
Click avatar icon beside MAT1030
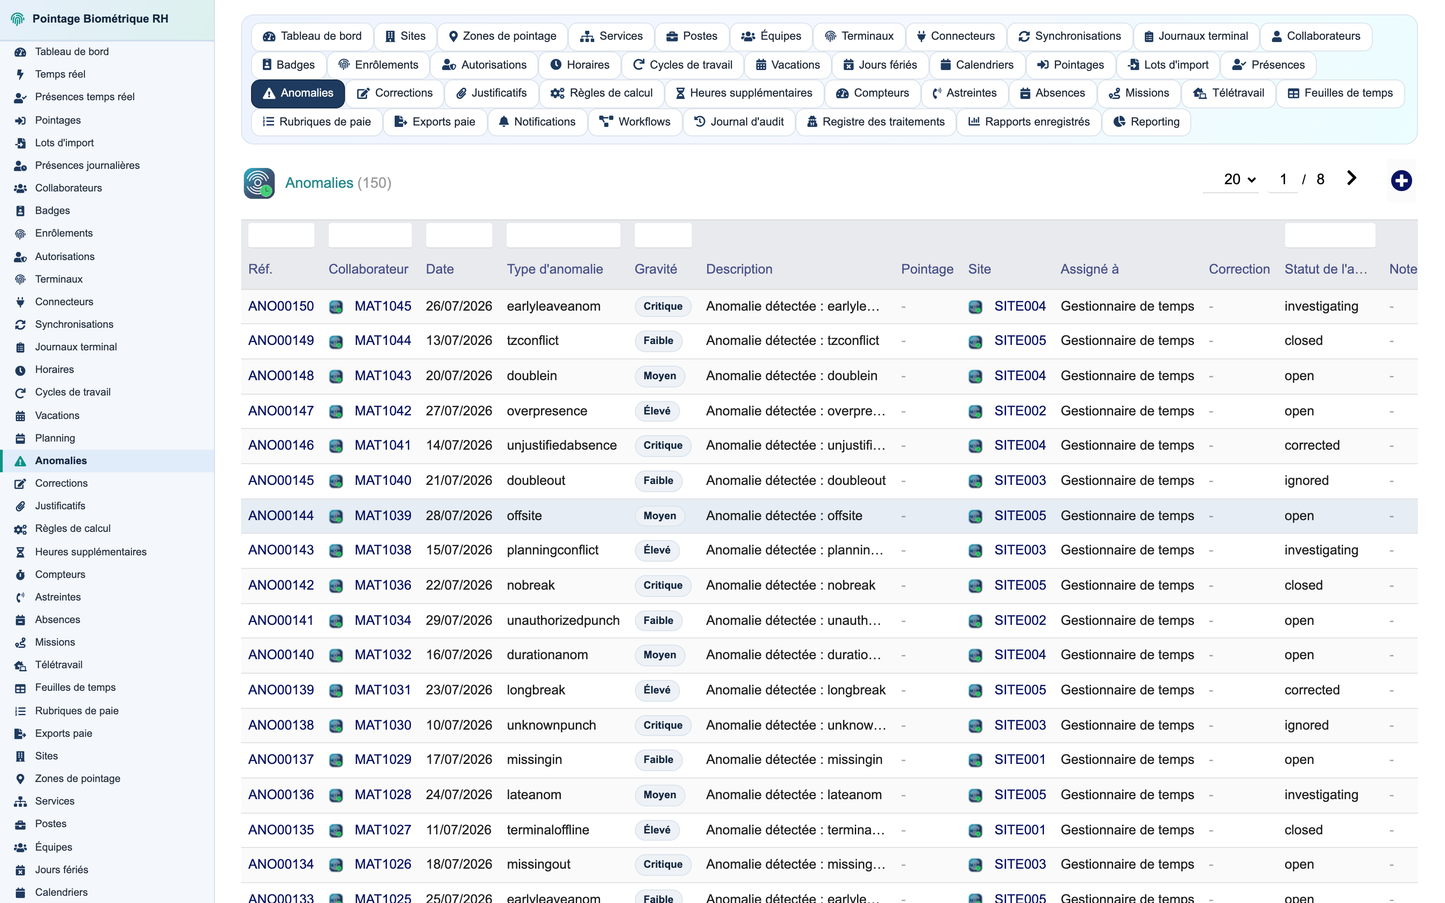pos(336,725)
